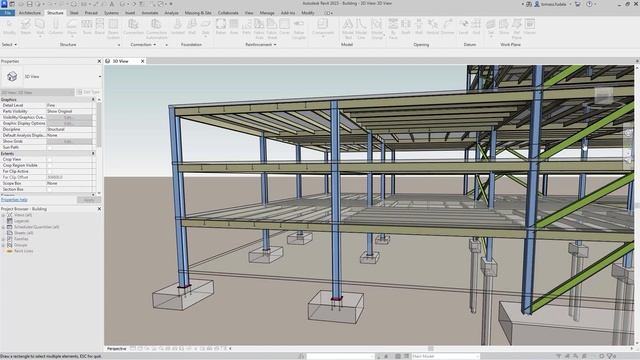Click the Far Clip Offset value field

tap(69, 178)
